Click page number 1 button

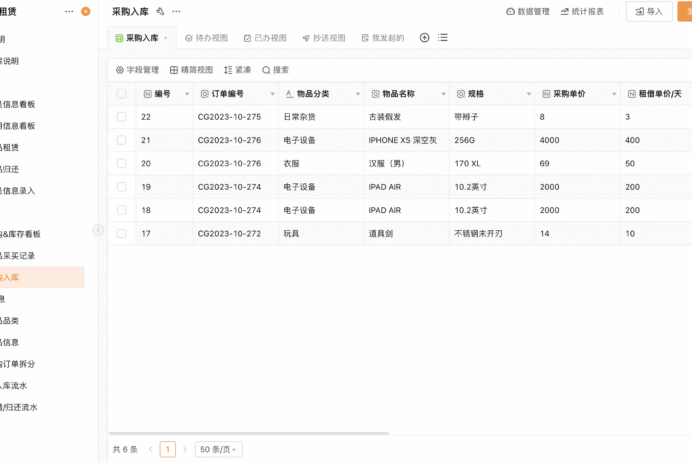pos(168,449)
